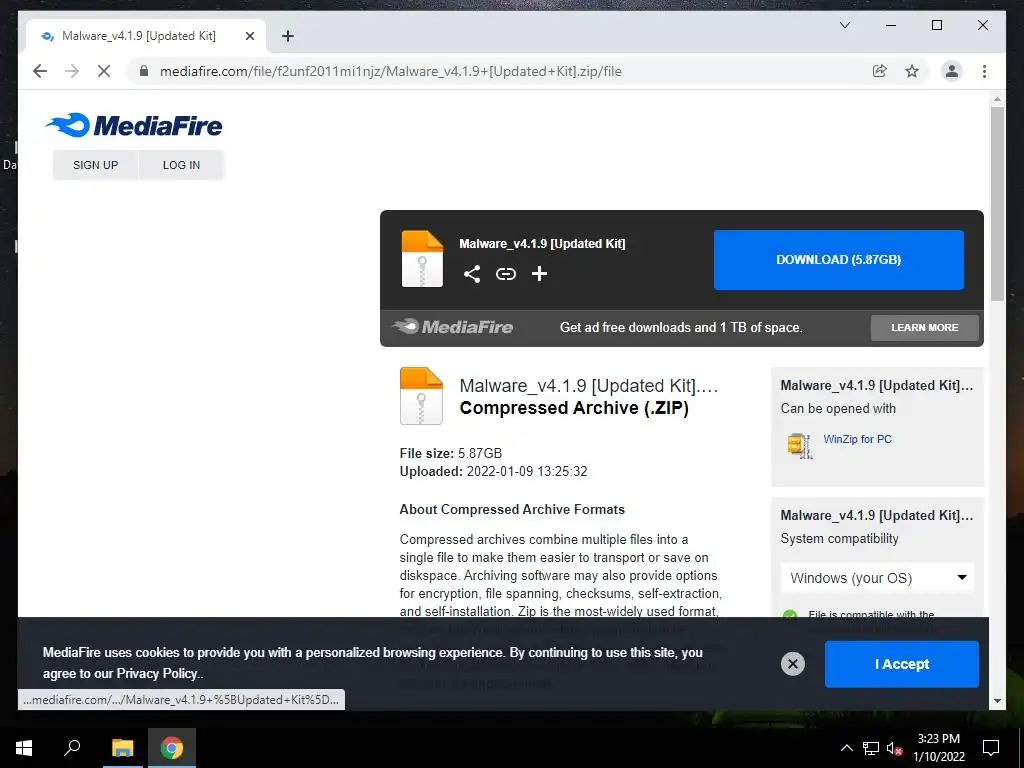This screenshot has height=768, width=1024.
Task: Bookmark this page with the star icon
Action: pos(912,71)
